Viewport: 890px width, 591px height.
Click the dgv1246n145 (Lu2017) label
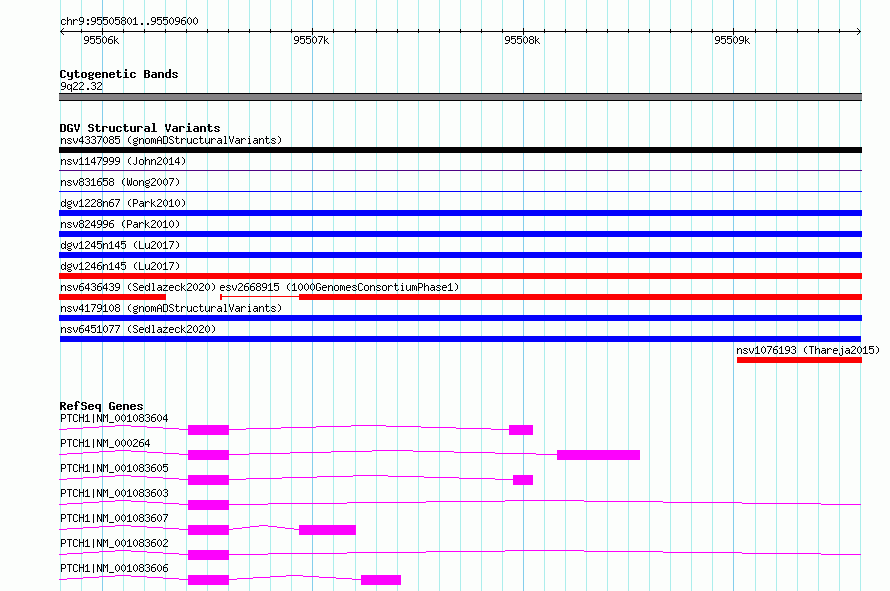point(120,266)
